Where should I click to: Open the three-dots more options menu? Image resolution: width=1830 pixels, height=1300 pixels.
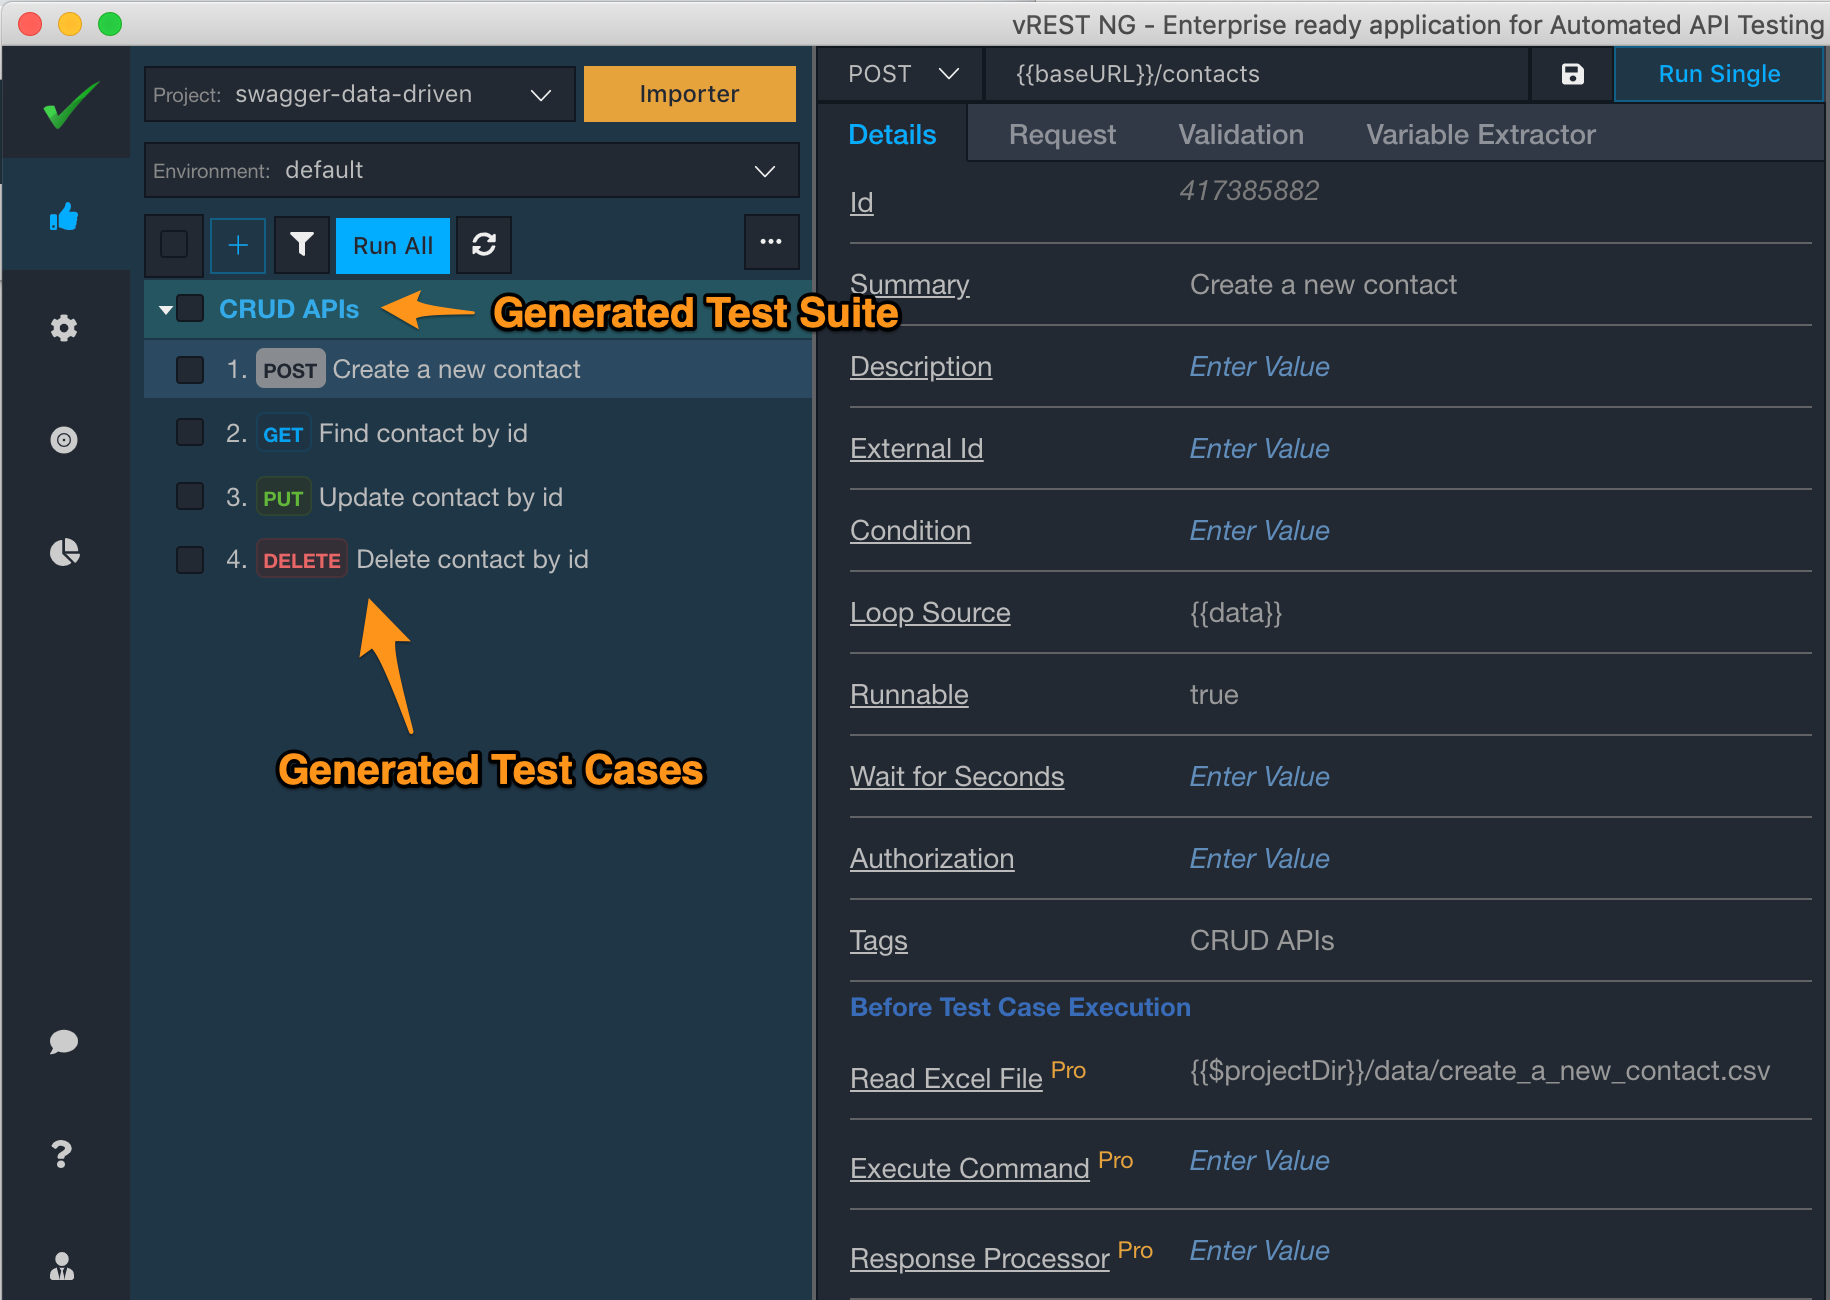771,242
